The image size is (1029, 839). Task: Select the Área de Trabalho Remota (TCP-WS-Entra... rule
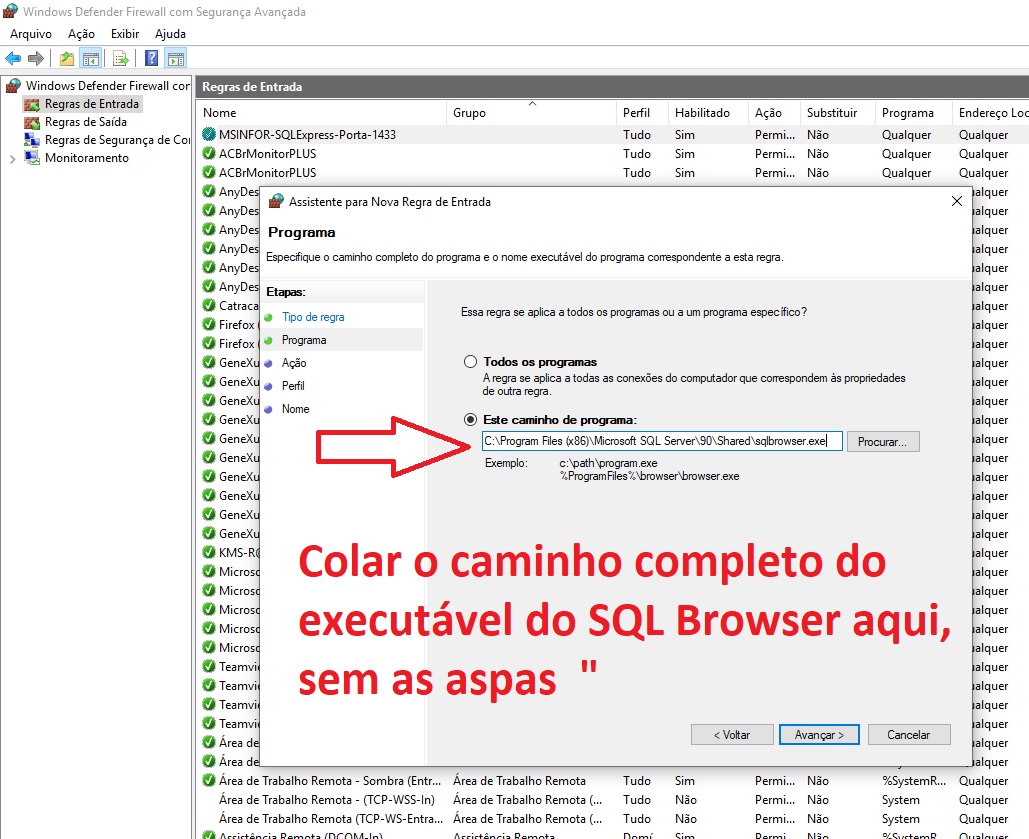pyautogui.click(x=331, y=819)
